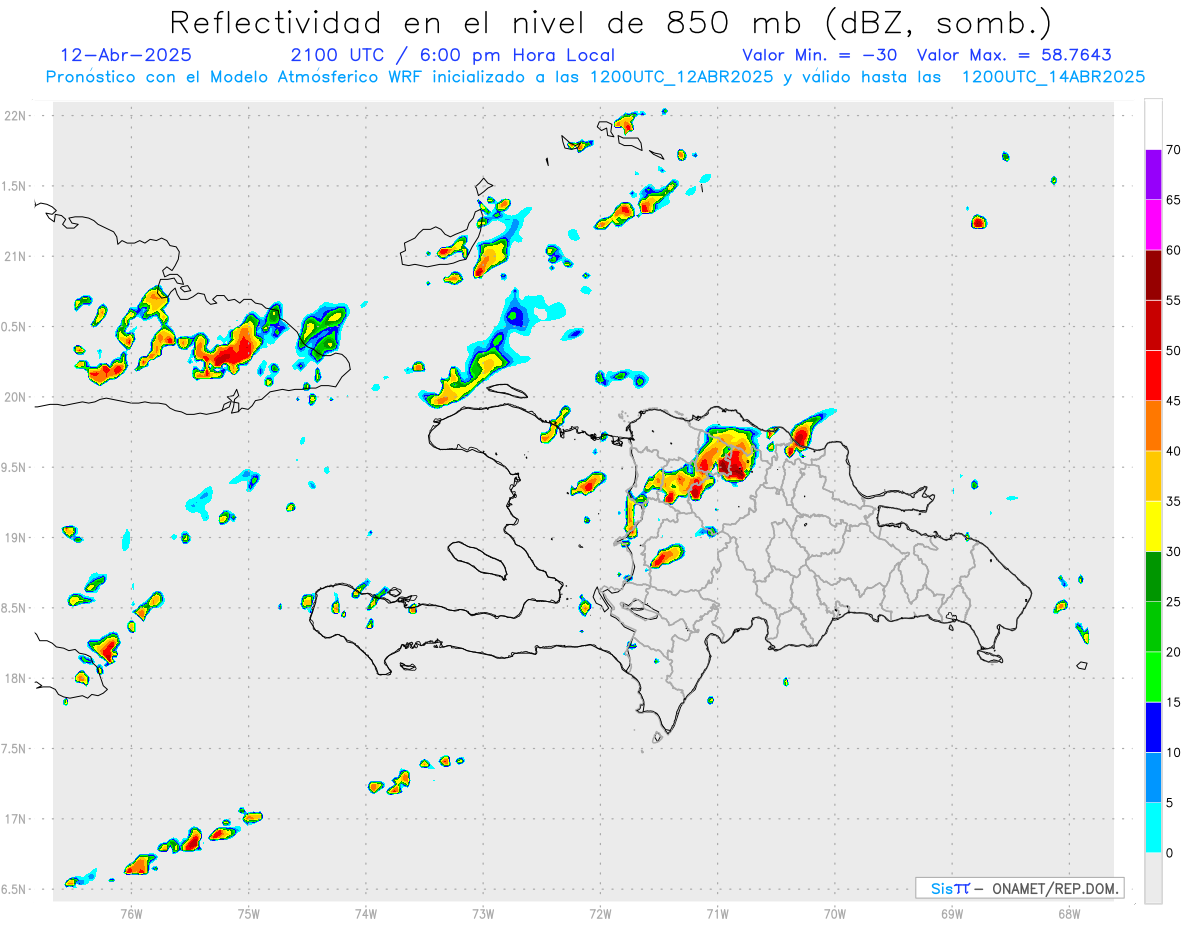This screenshot has height=927, width=1200.
Task: Click the colorbar value '65'
Action: tap(1174, 200)
